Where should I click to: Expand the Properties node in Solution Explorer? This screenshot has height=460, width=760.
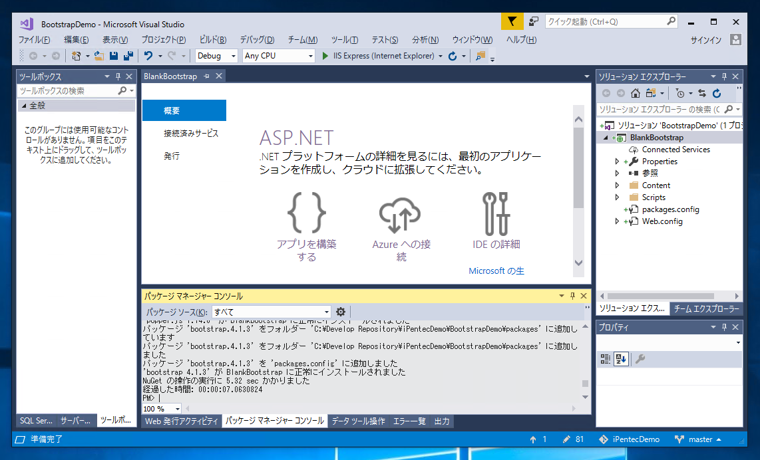617,161
